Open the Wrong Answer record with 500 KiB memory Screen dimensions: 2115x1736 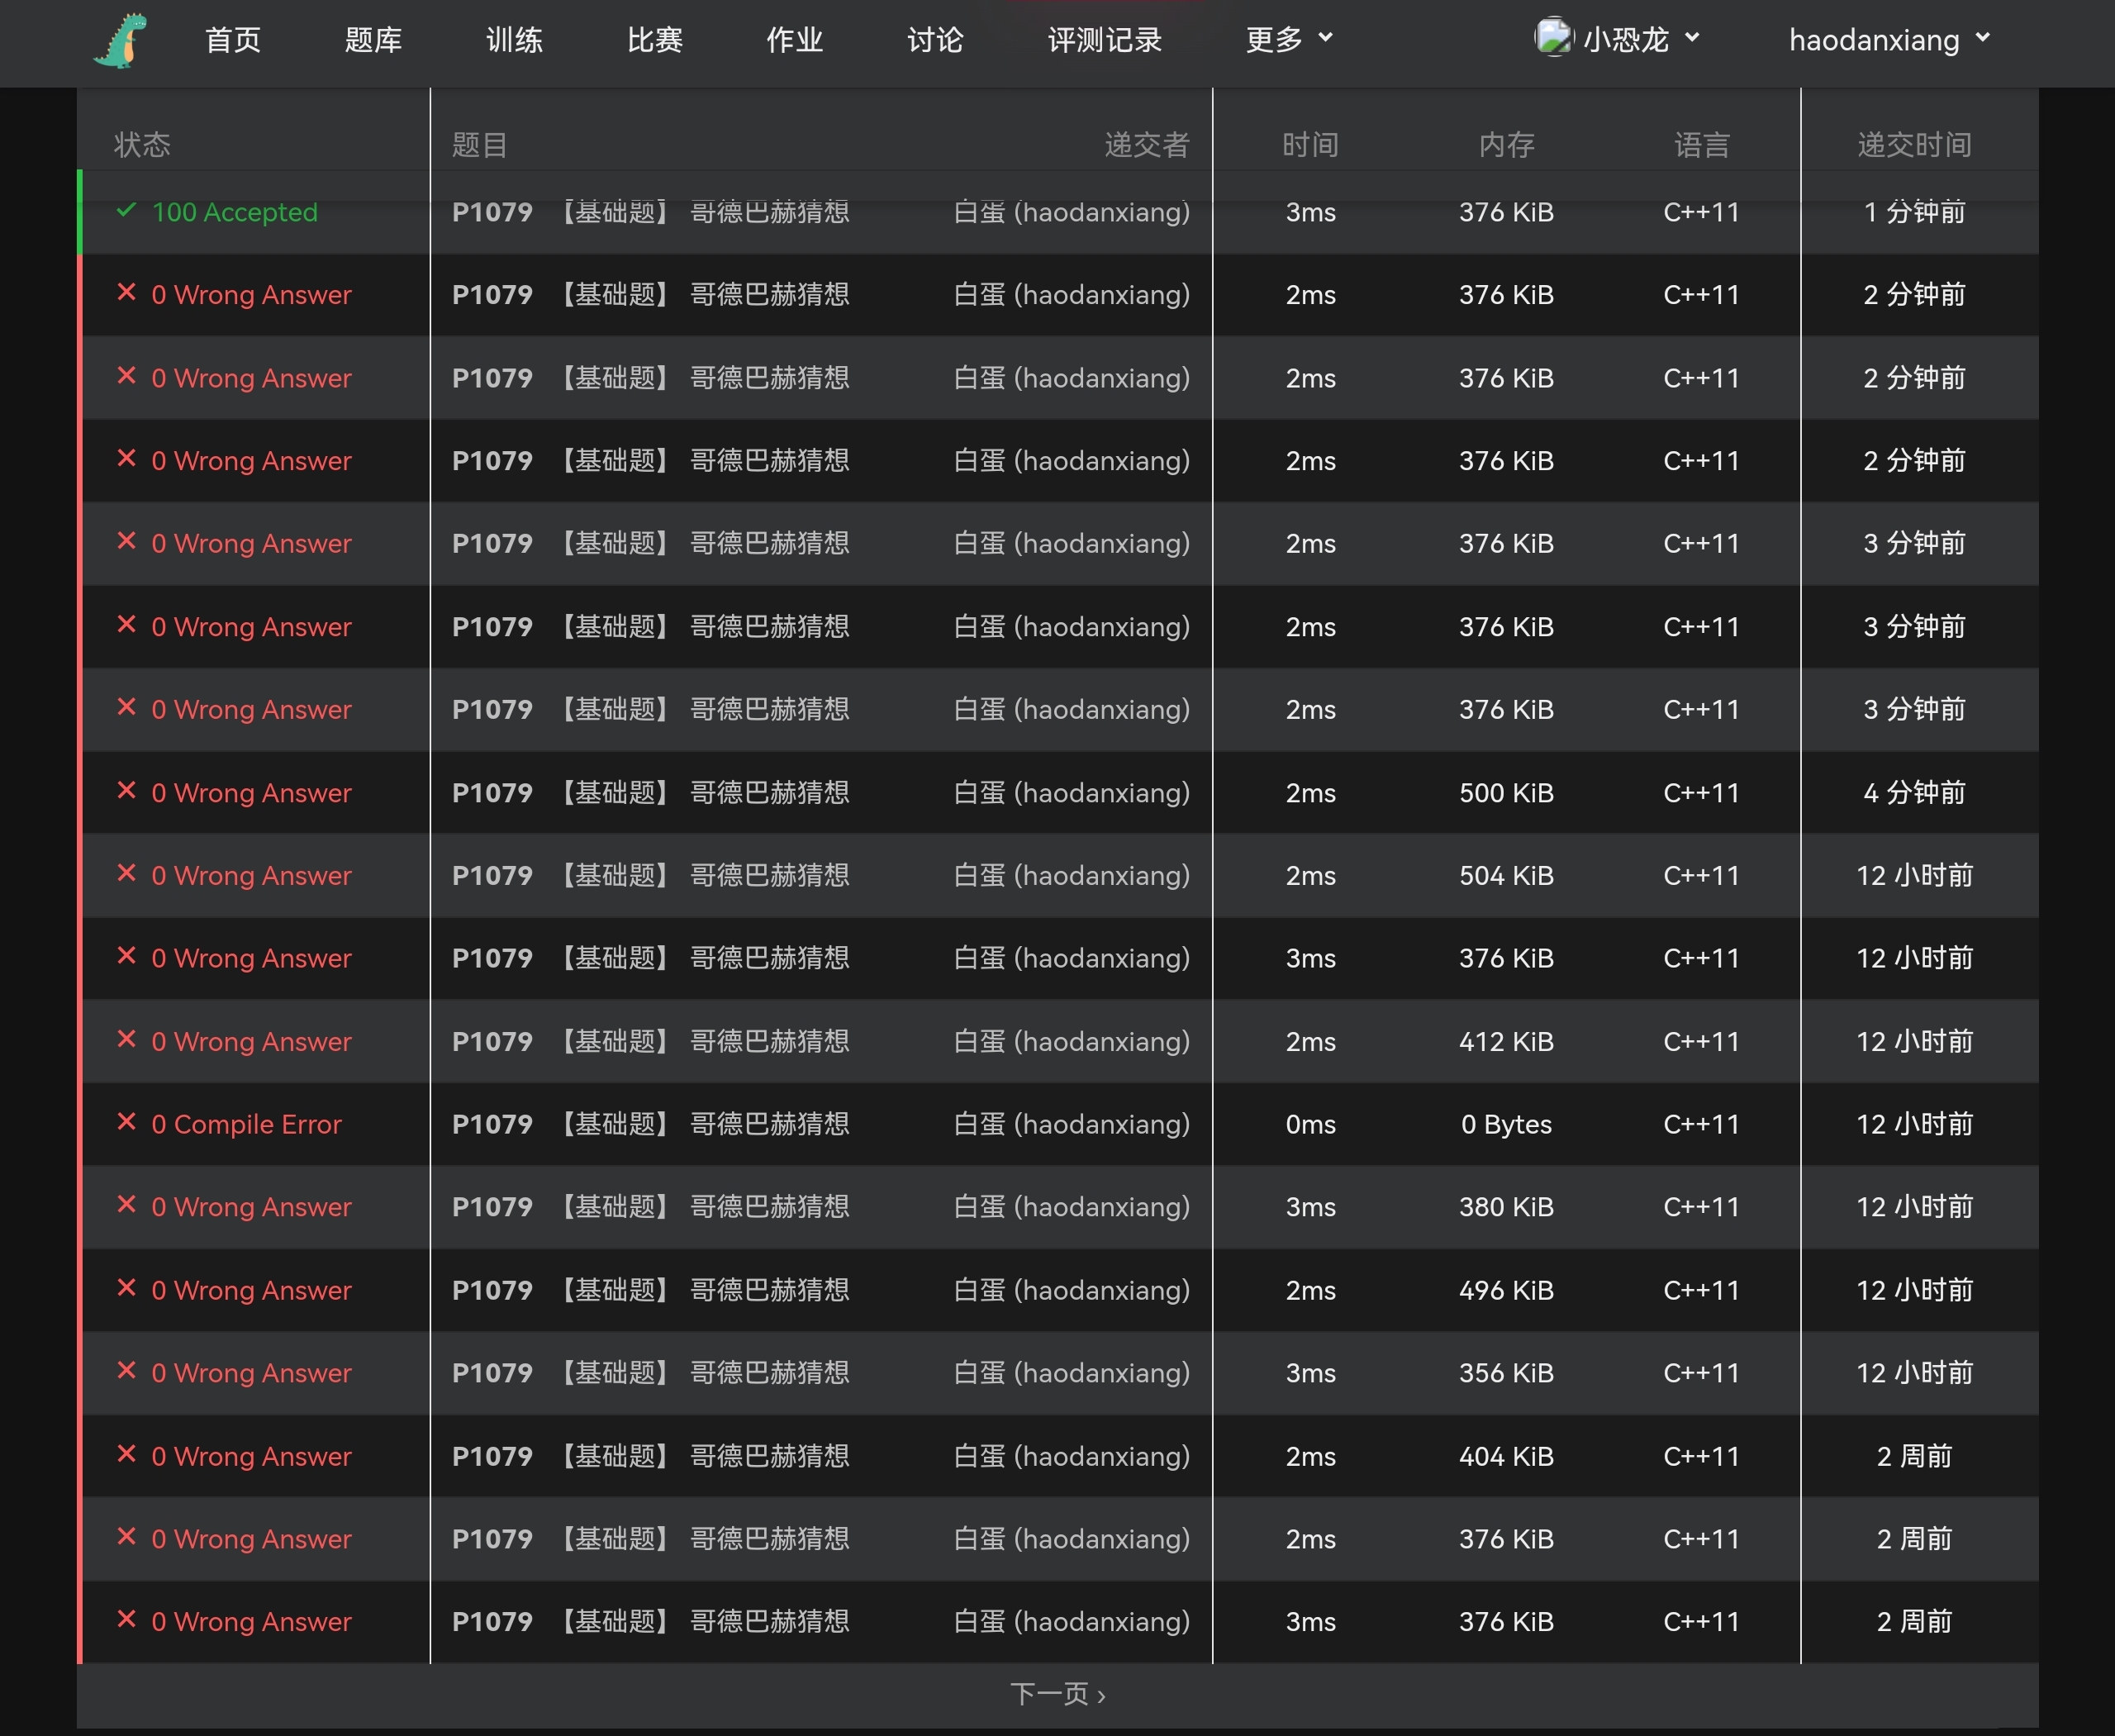pos(251,793)
